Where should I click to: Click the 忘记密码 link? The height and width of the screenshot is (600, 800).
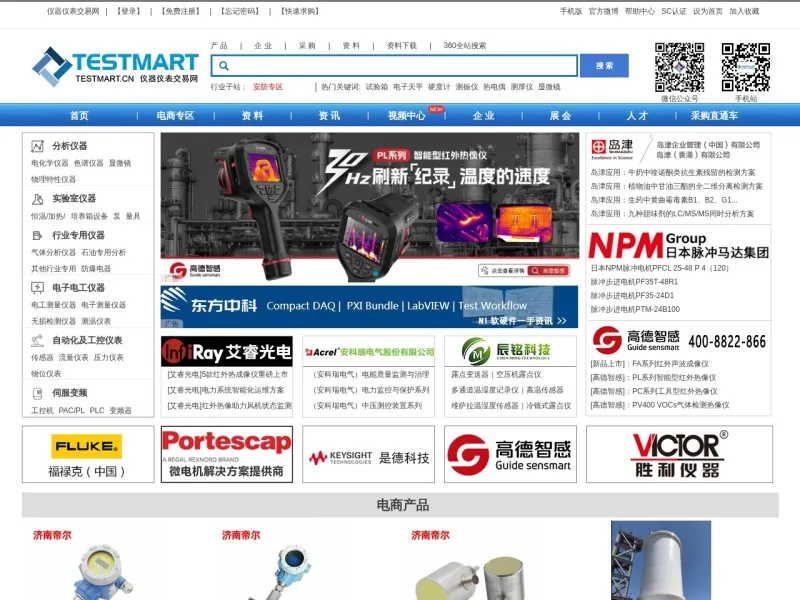click(x=240, y=11)
